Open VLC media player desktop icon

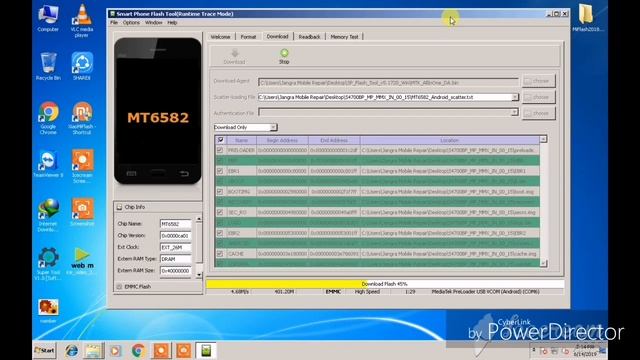click(x=82, y=20)
